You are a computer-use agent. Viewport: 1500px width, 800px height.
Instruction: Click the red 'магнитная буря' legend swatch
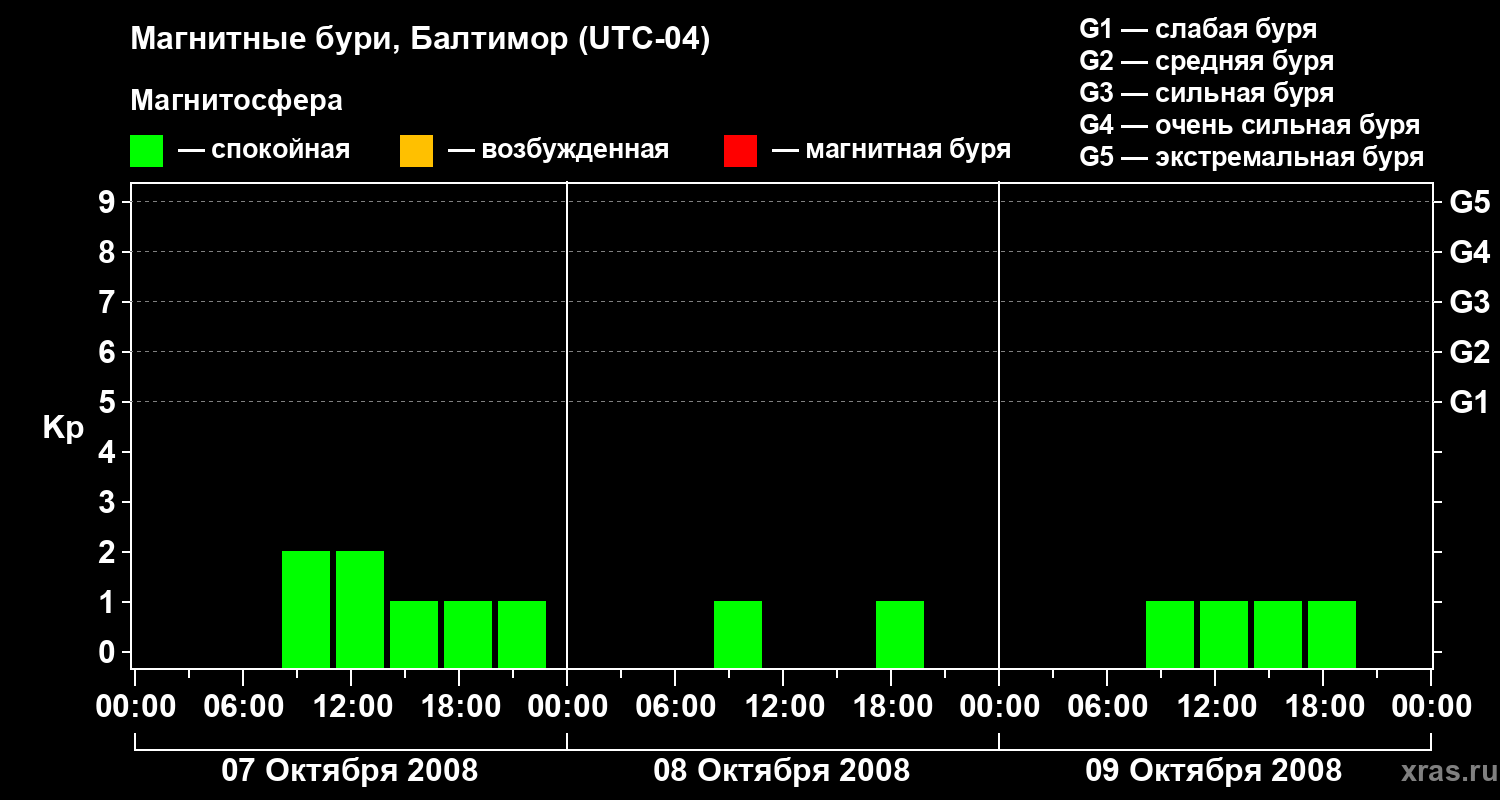coord(740,151)
